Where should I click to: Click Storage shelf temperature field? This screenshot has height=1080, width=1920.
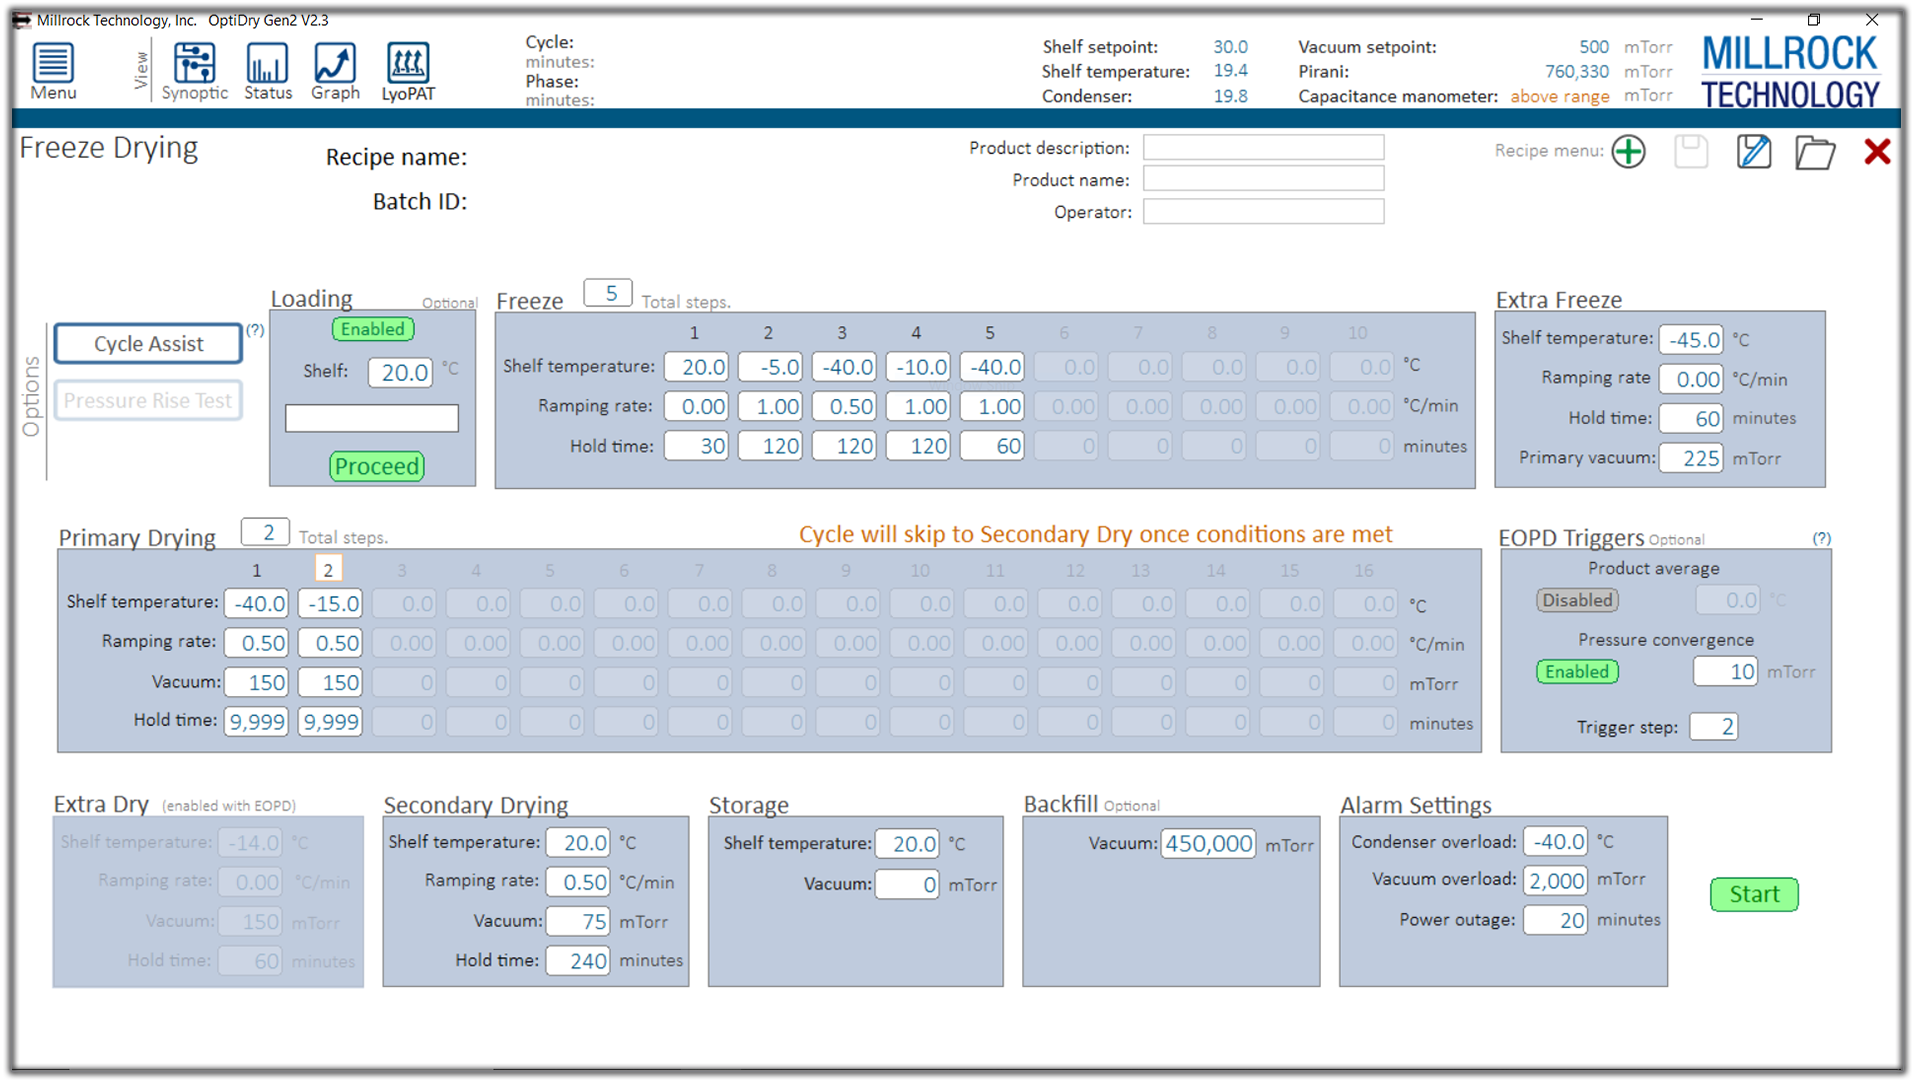[x=907, y=843]
